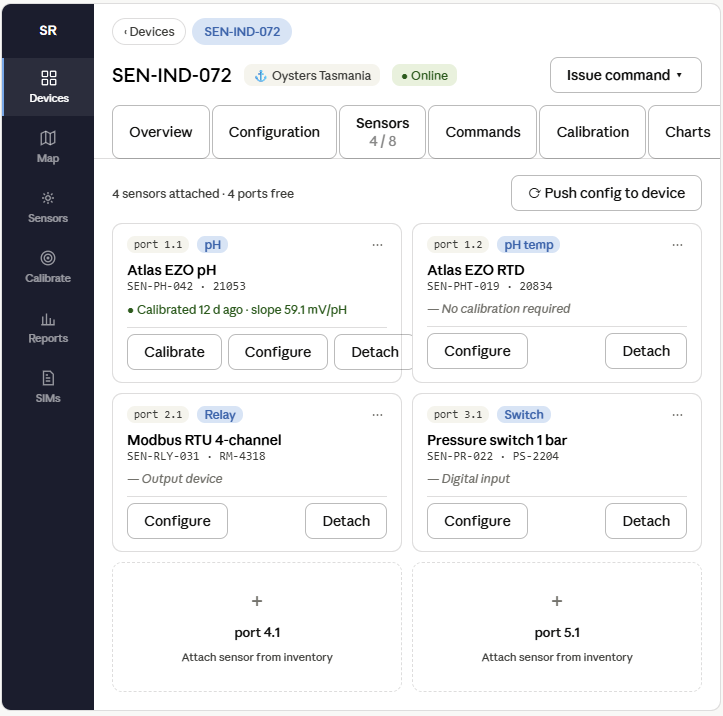Click the 'Atlas EZO RTD' sensor name
This screenshot has width=723, height=716.
coord(476,270)
